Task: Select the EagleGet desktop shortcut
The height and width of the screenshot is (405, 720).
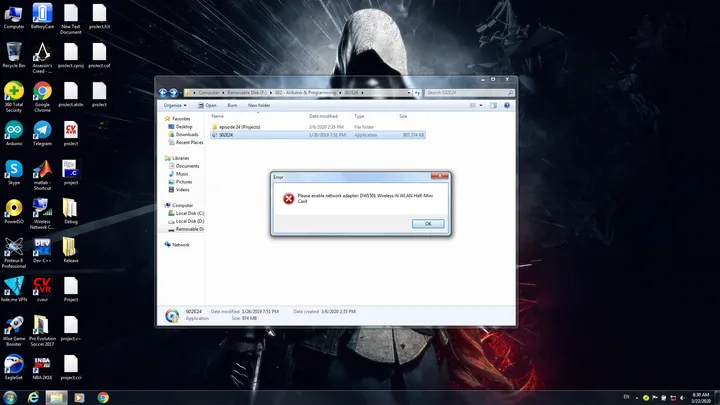Action: coord(14,367)
